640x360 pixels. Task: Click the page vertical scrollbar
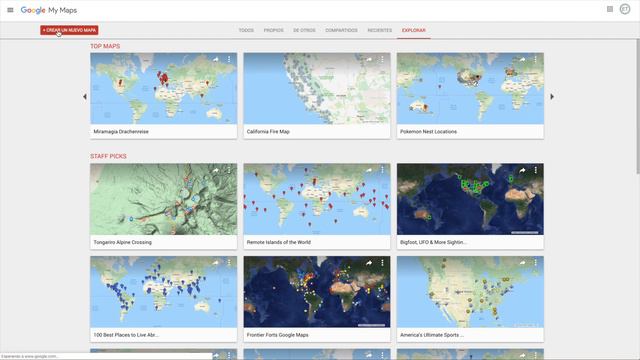[638, 106]
